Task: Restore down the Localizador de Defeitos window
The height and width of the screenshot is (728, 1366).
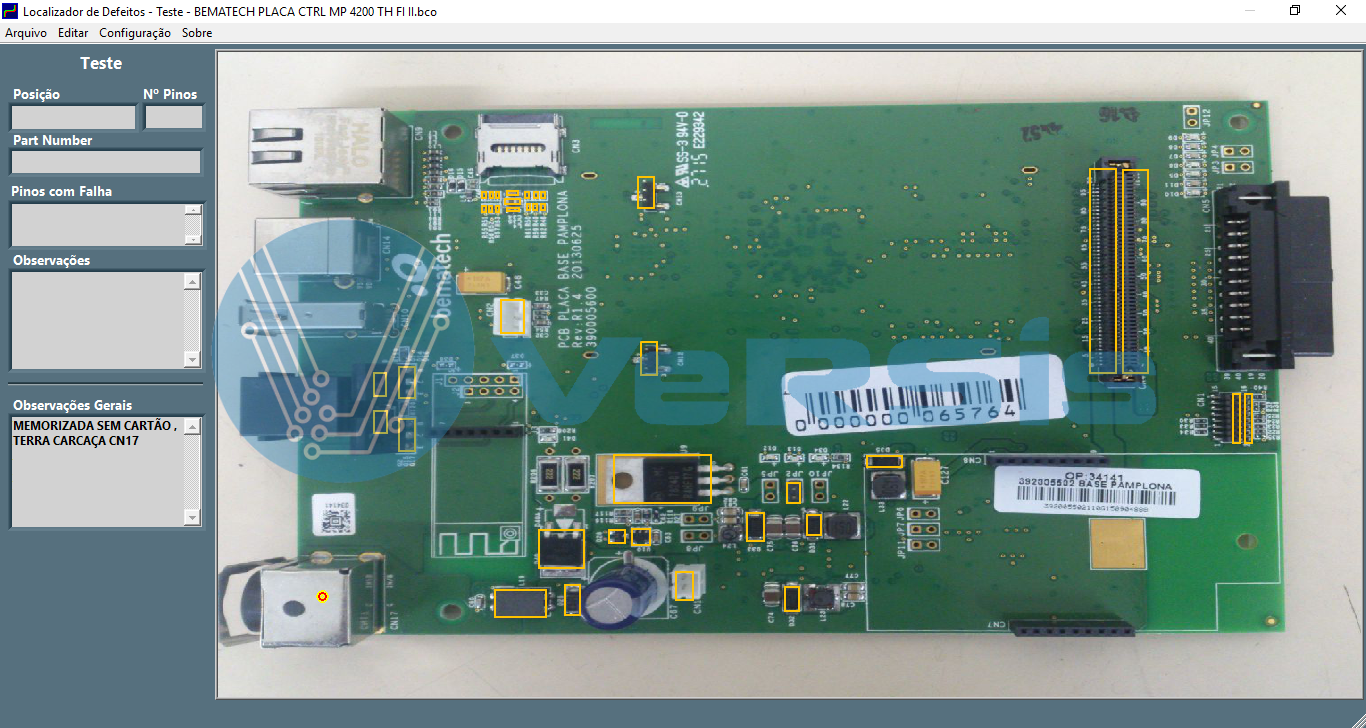Action: pos(1295,11)
